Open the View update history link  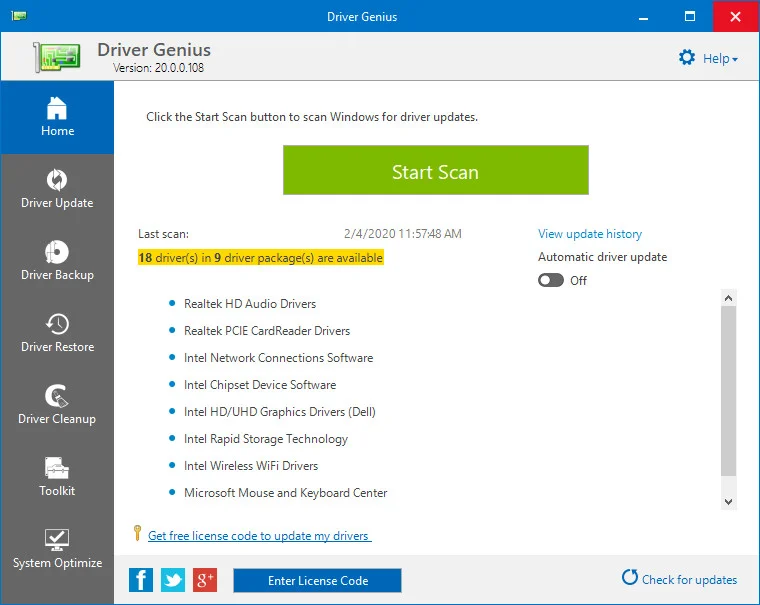[x=590, y=234]
